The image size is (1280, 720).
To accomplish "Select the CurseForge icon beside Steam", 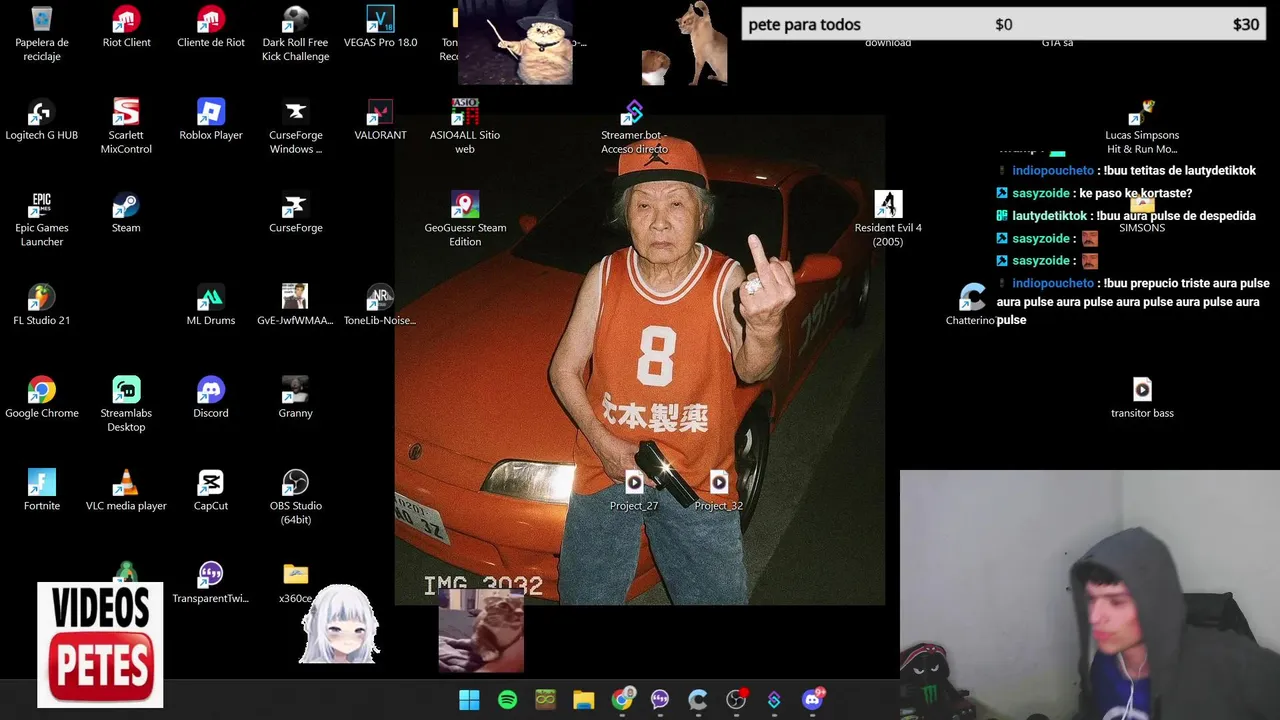I will (295, 213).
